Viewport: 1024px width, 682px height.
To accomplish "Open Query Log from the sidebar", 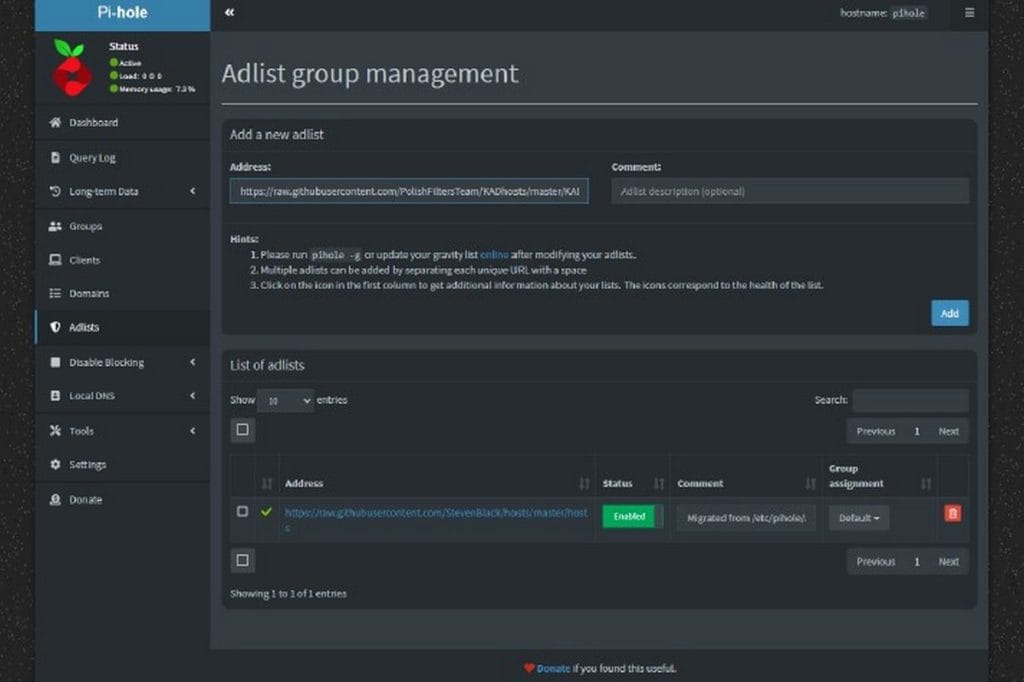I will [123, 157].
